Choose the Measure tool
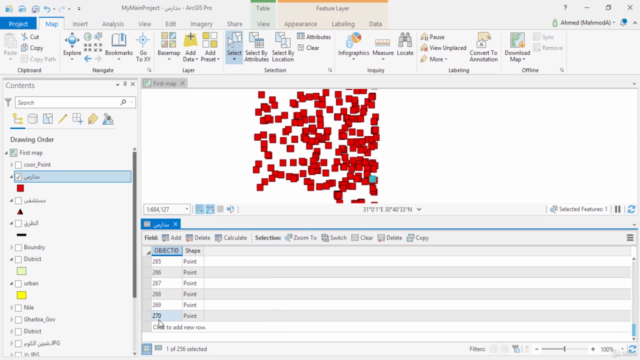 383,47
